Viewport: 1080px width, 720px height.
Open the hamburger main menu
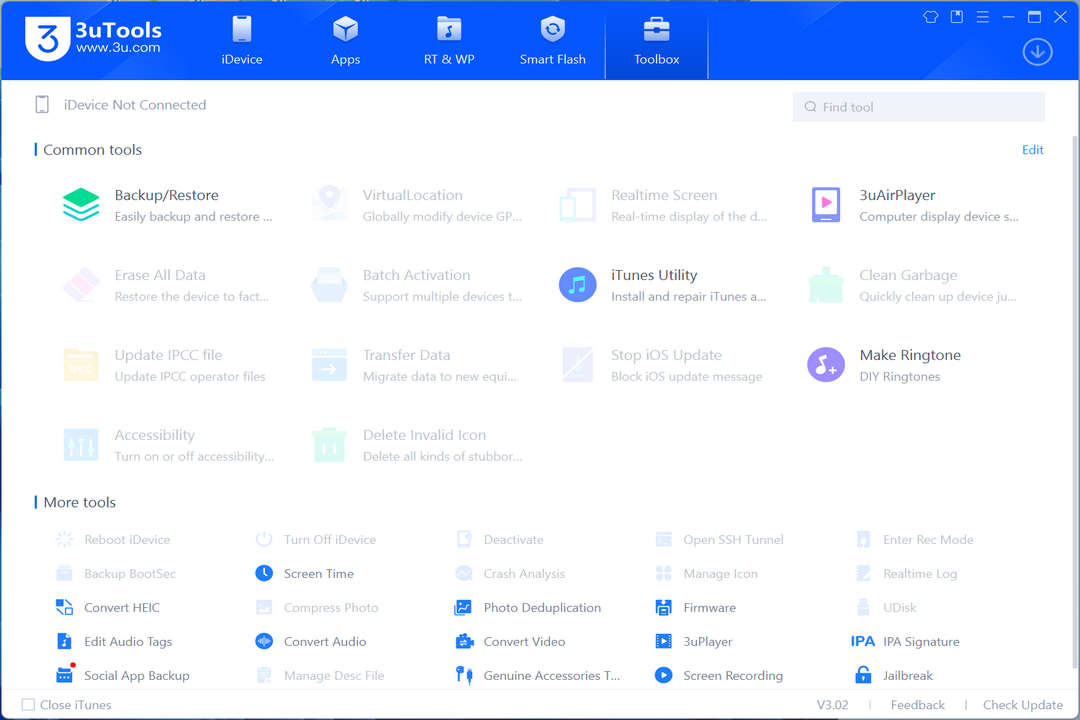point(983,17)
